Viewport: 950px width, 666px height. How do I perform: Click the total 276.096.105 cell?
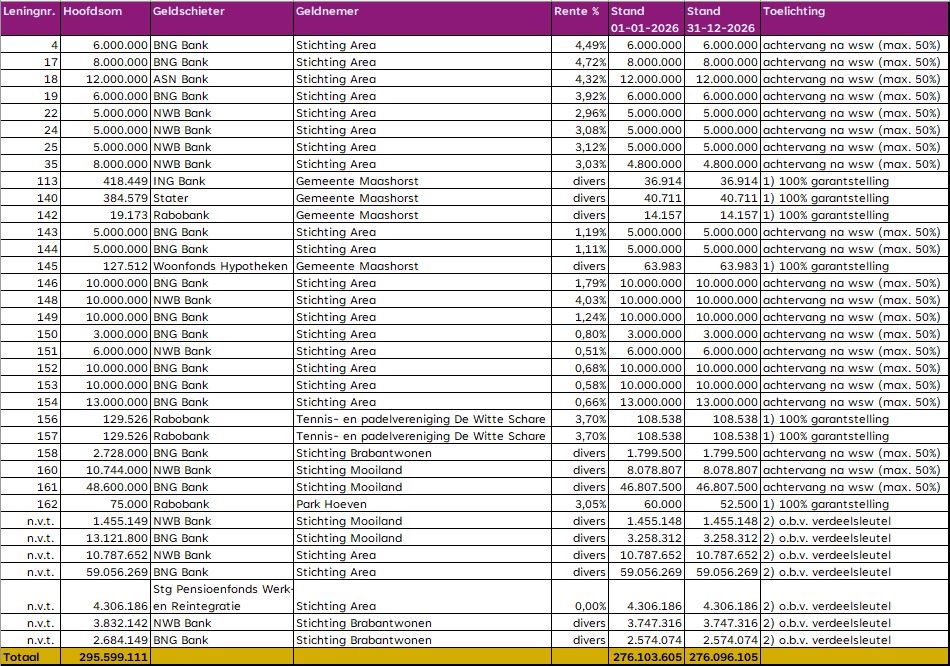click(x=722, y=657)
